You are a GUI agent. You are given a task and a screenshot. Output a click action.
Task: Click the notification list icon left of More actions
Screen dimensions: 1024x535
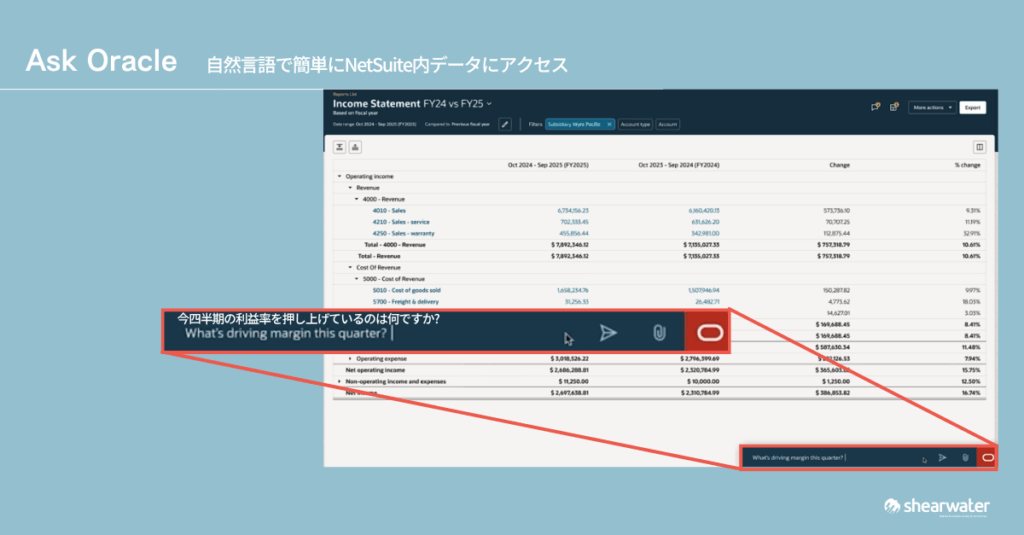[x=894, y=107]
